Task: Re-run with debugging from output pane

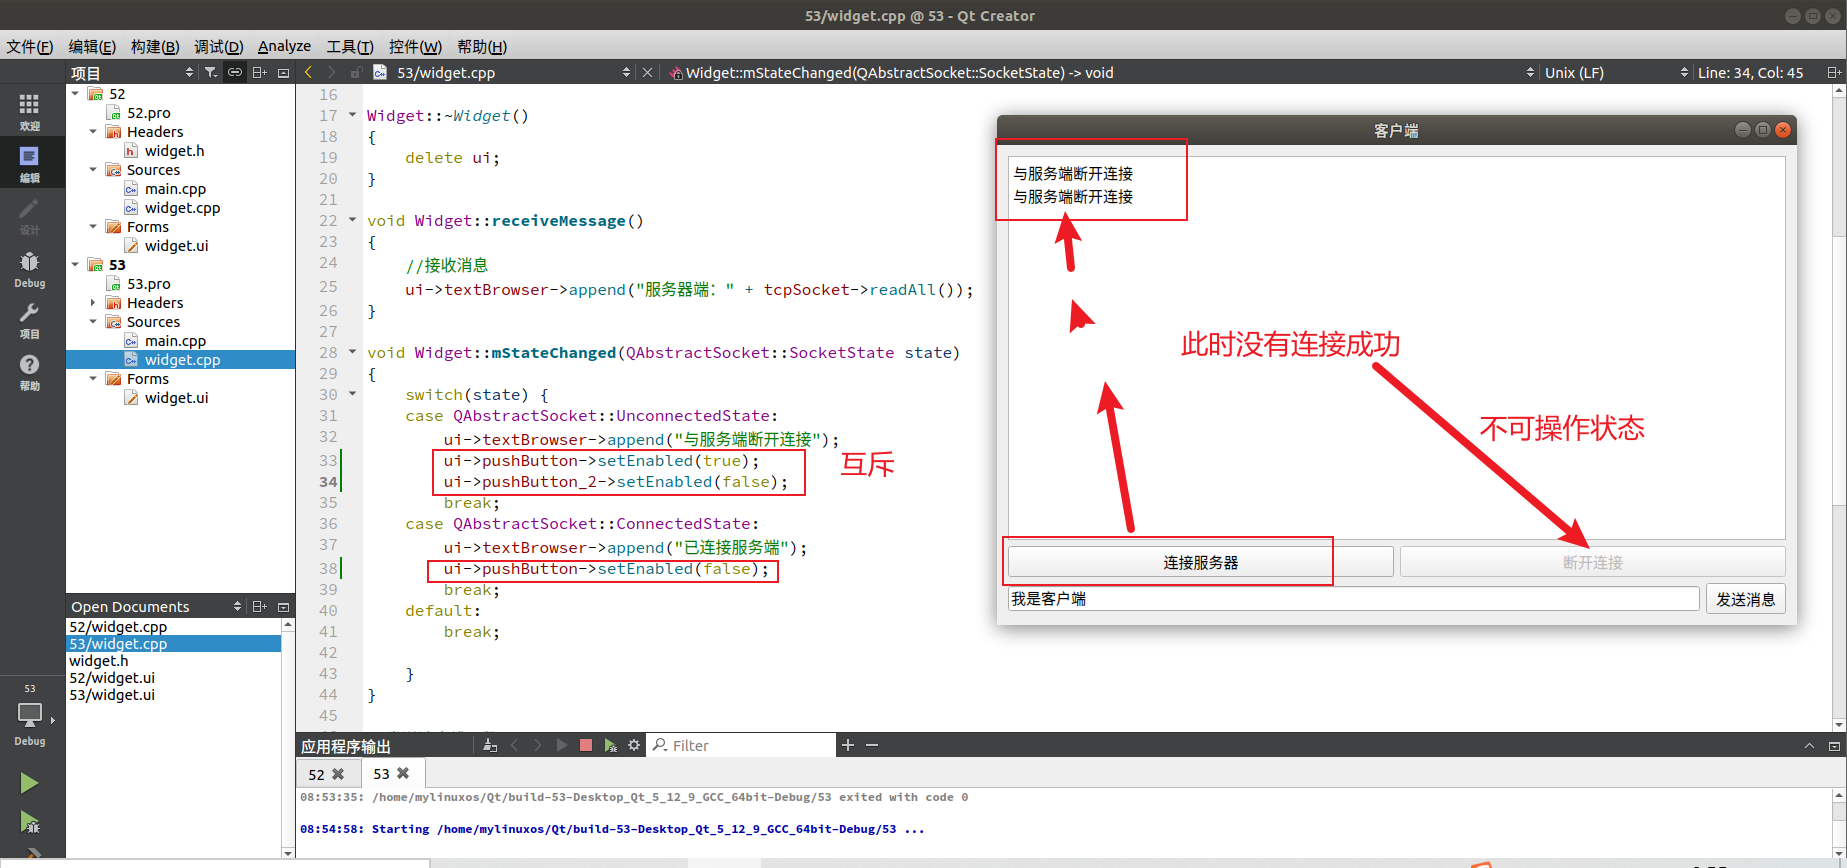Action: pyautogui.click(x=610, y=745)
